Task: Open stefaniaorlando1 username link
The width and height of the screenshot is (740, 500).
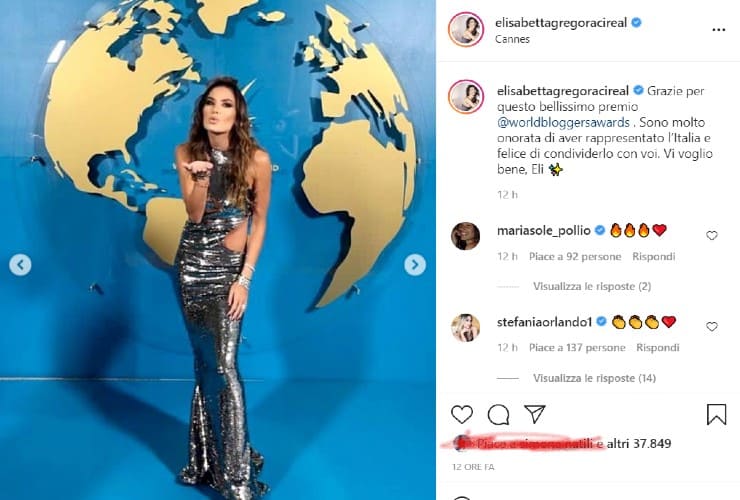Action: click(544, 322)
